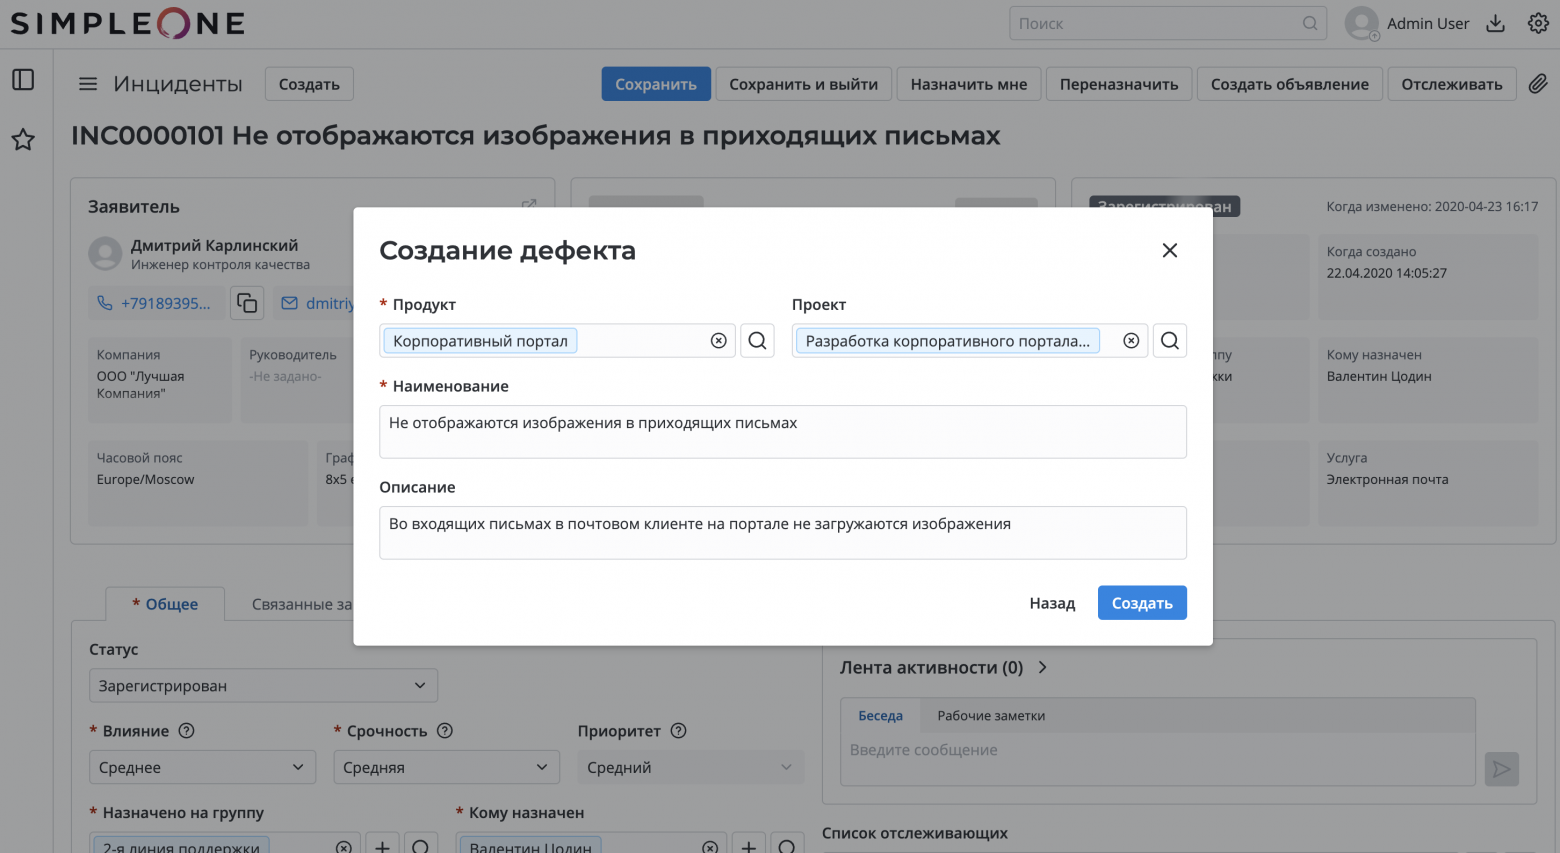Collapse the left sidebar panel icon
Screen dimensions: 1560x853
(x=22, y=79)
